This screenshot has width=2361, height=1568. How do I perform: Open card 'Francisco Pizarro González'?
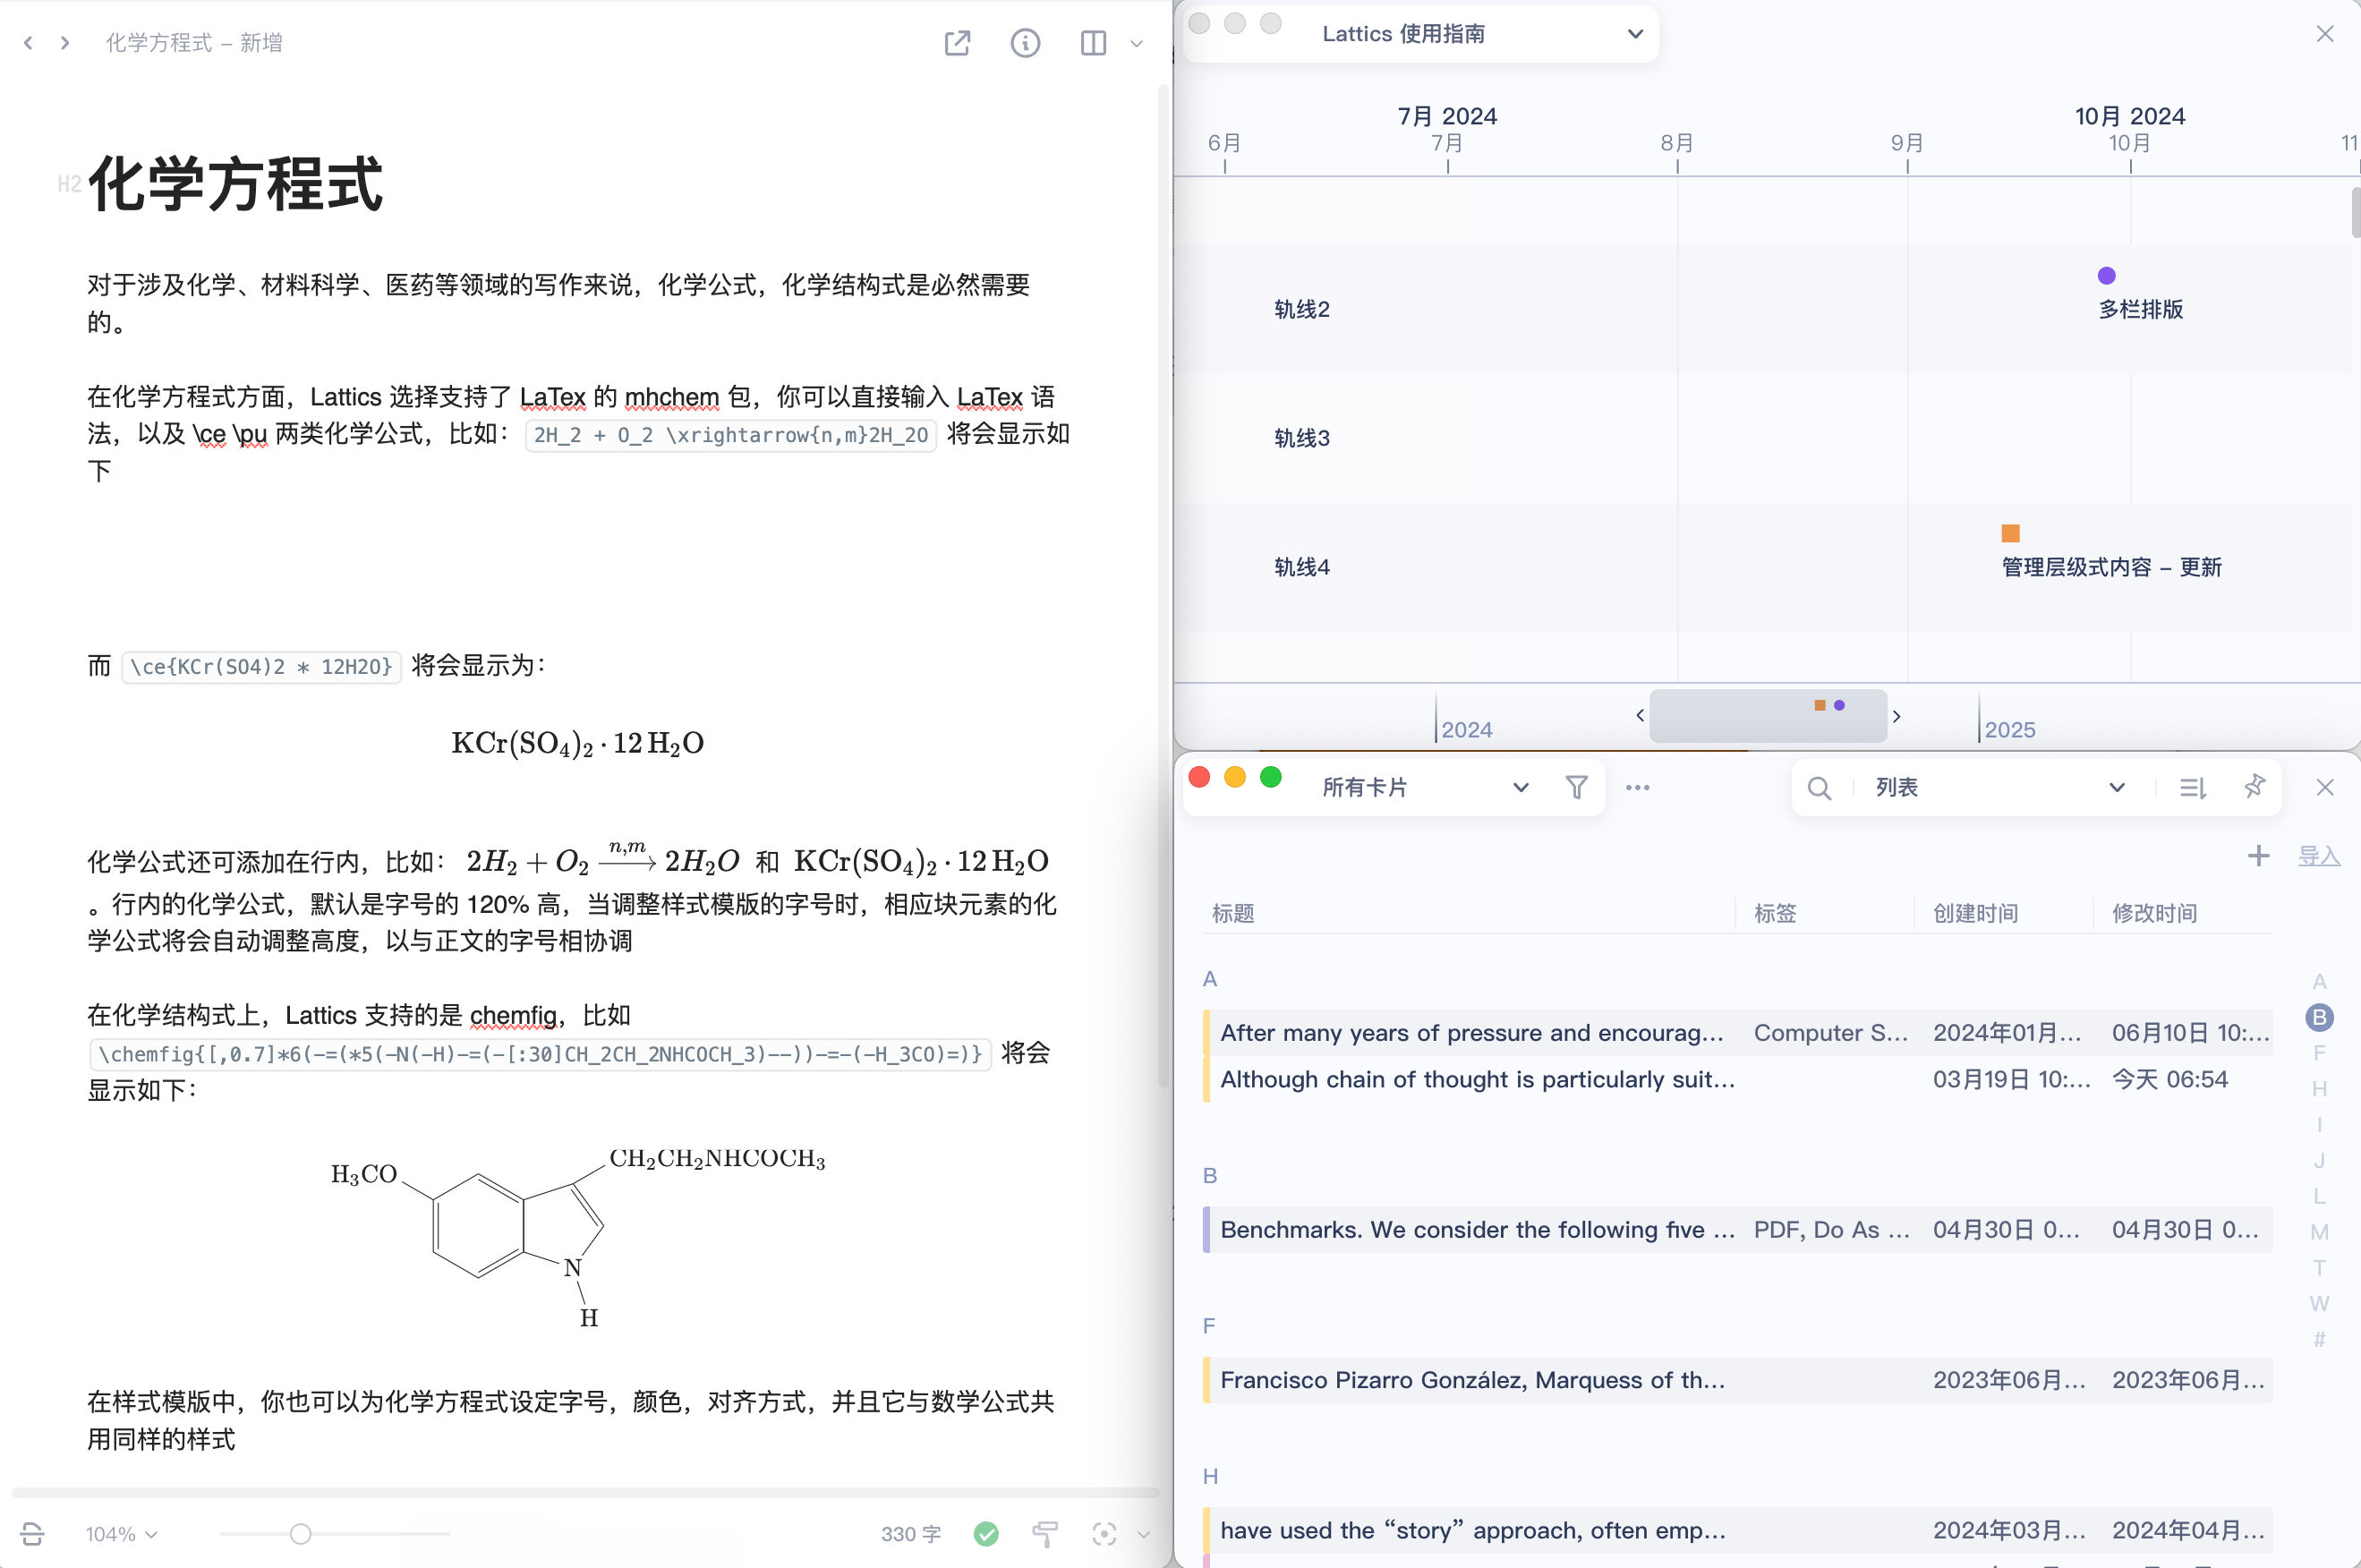pos(1738,1381)
